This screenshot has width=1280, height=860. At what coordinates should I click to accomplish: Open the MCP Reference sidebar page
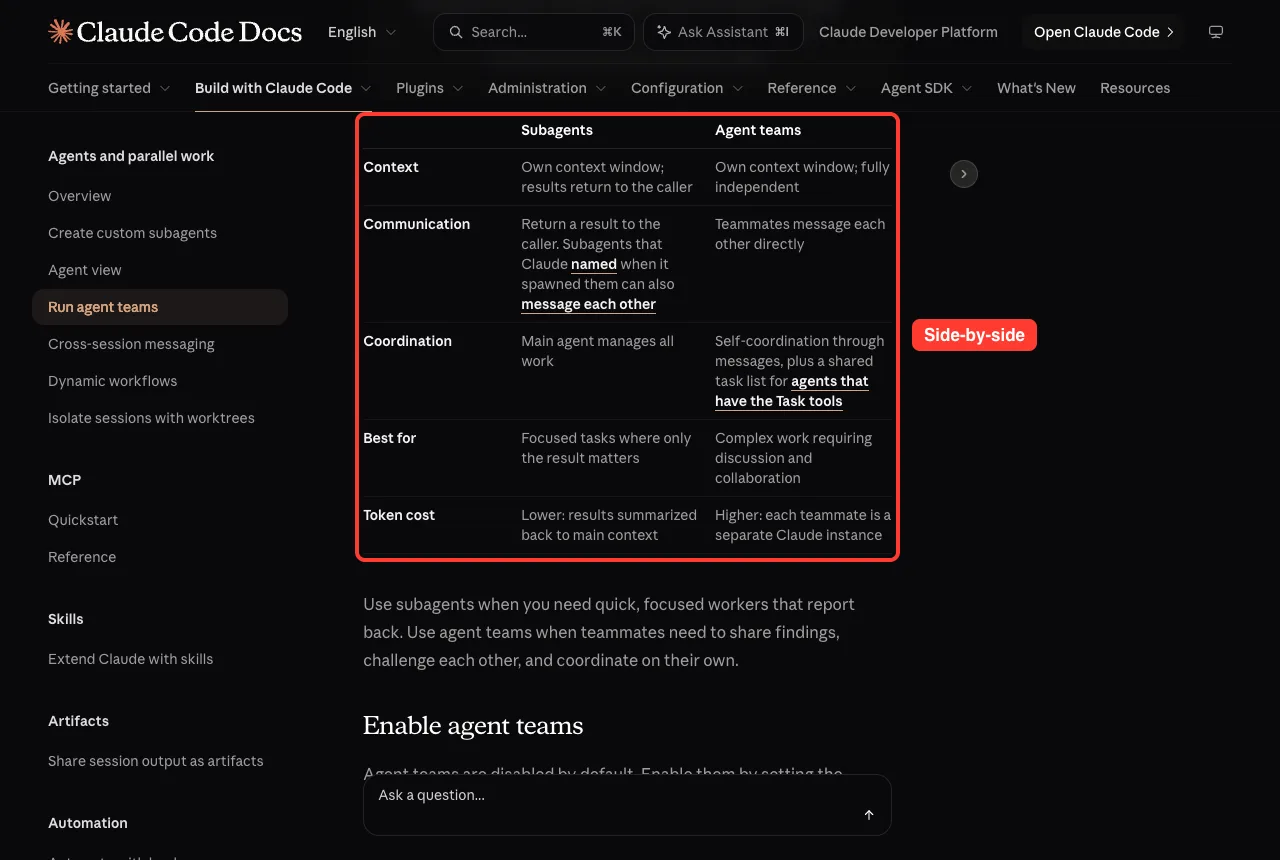click(82, 557)
